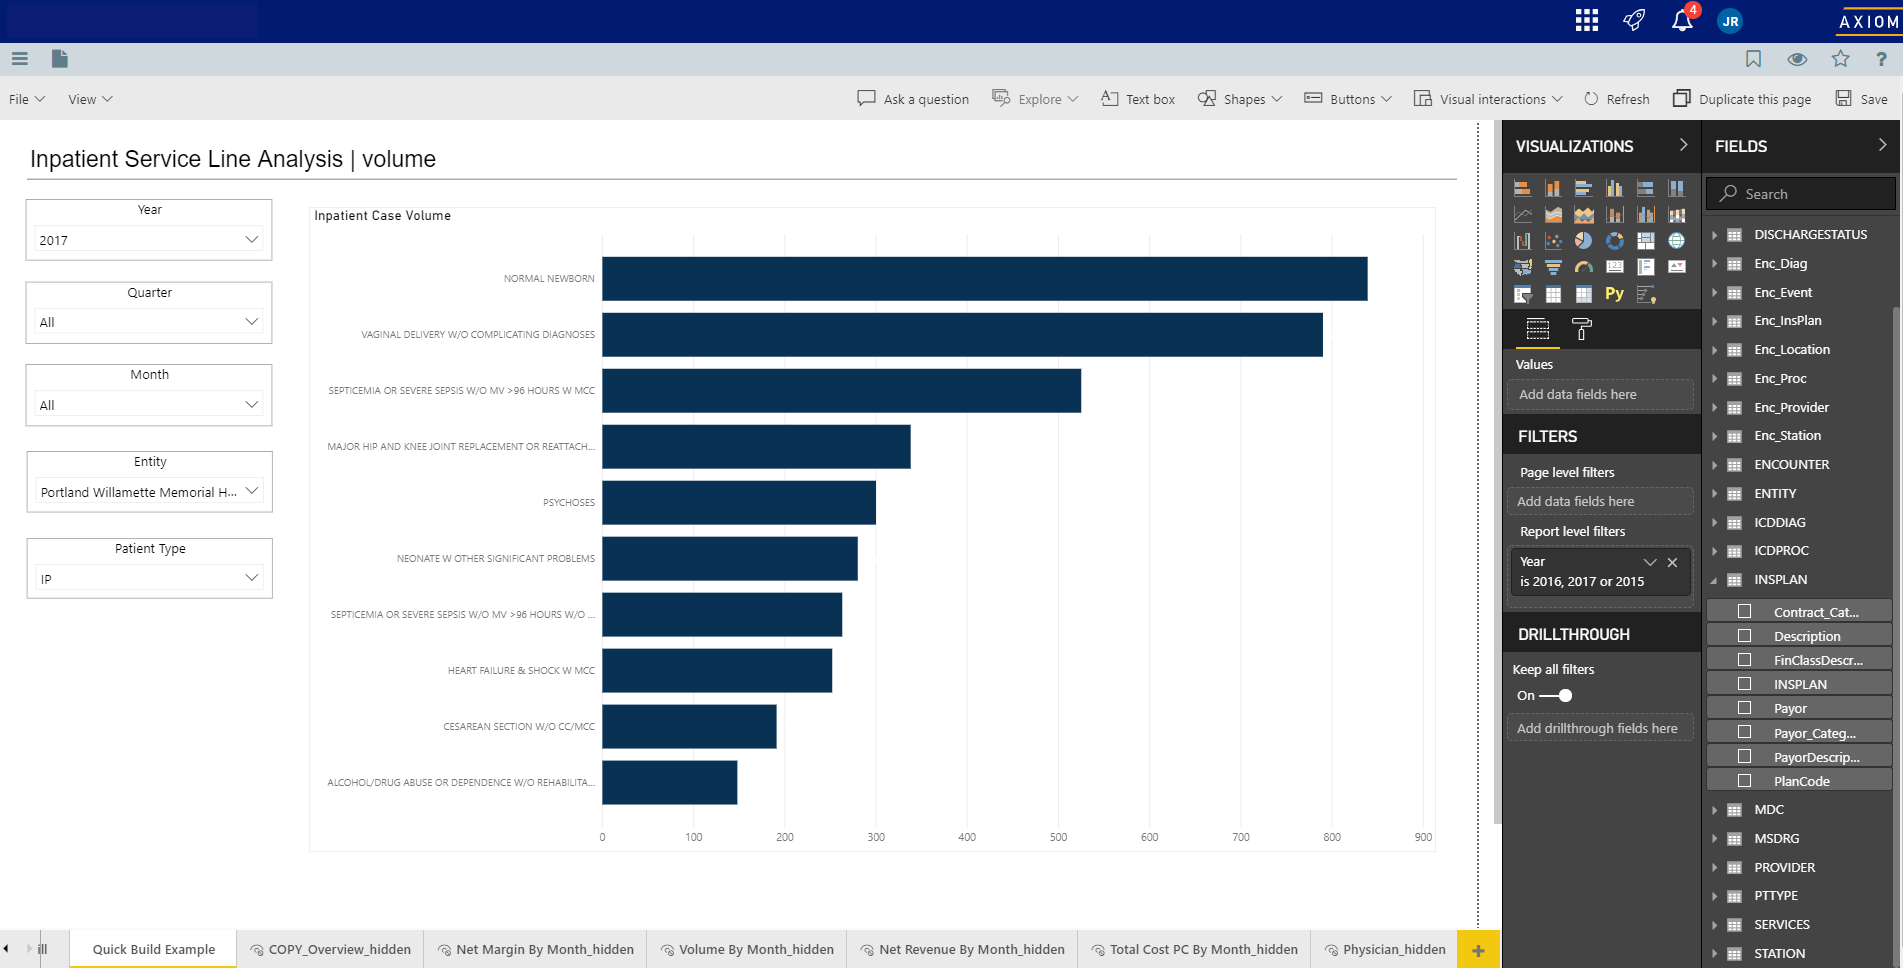Tick the PlanCode field checkbox
This screenshot has height=968, width=1903.
1744,781
